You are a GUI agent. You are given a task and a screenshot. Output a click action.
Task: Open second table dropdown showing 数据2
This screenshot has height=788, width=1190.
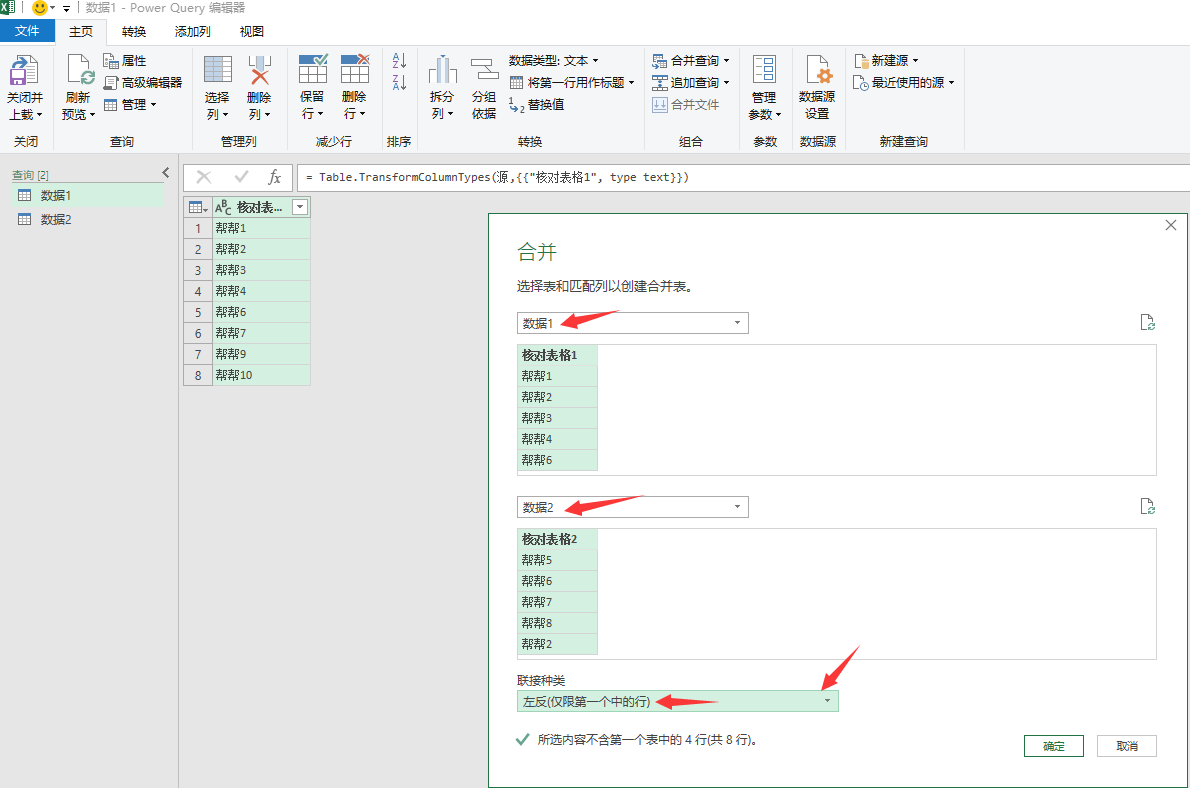[633, 507]
